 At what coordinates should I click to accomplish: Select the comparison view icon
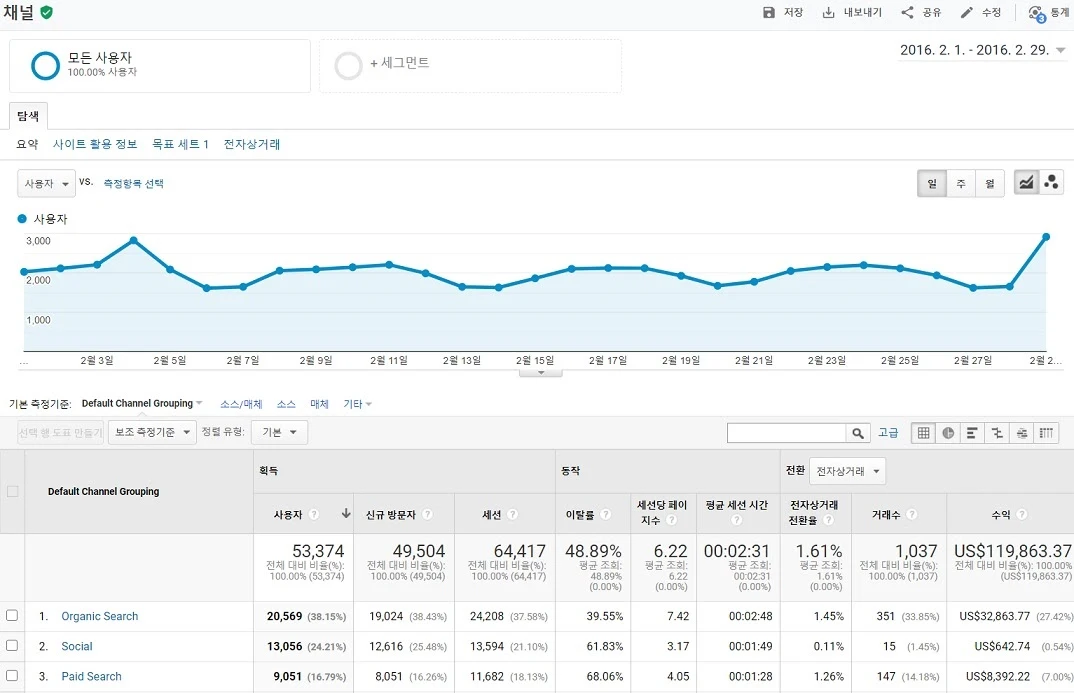tap(997, 433)
